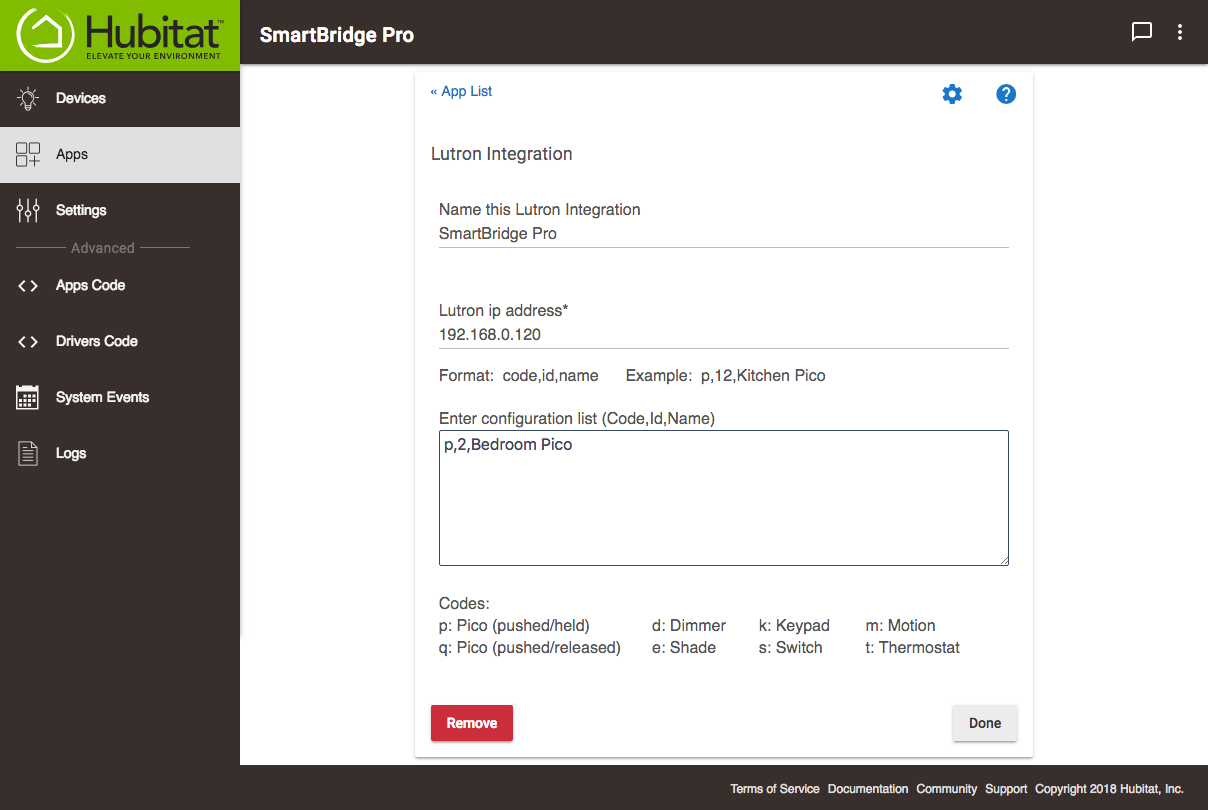Click the 'm: Motion' code text
Viewport: 1208px width, 810px height.
(900, 626)
